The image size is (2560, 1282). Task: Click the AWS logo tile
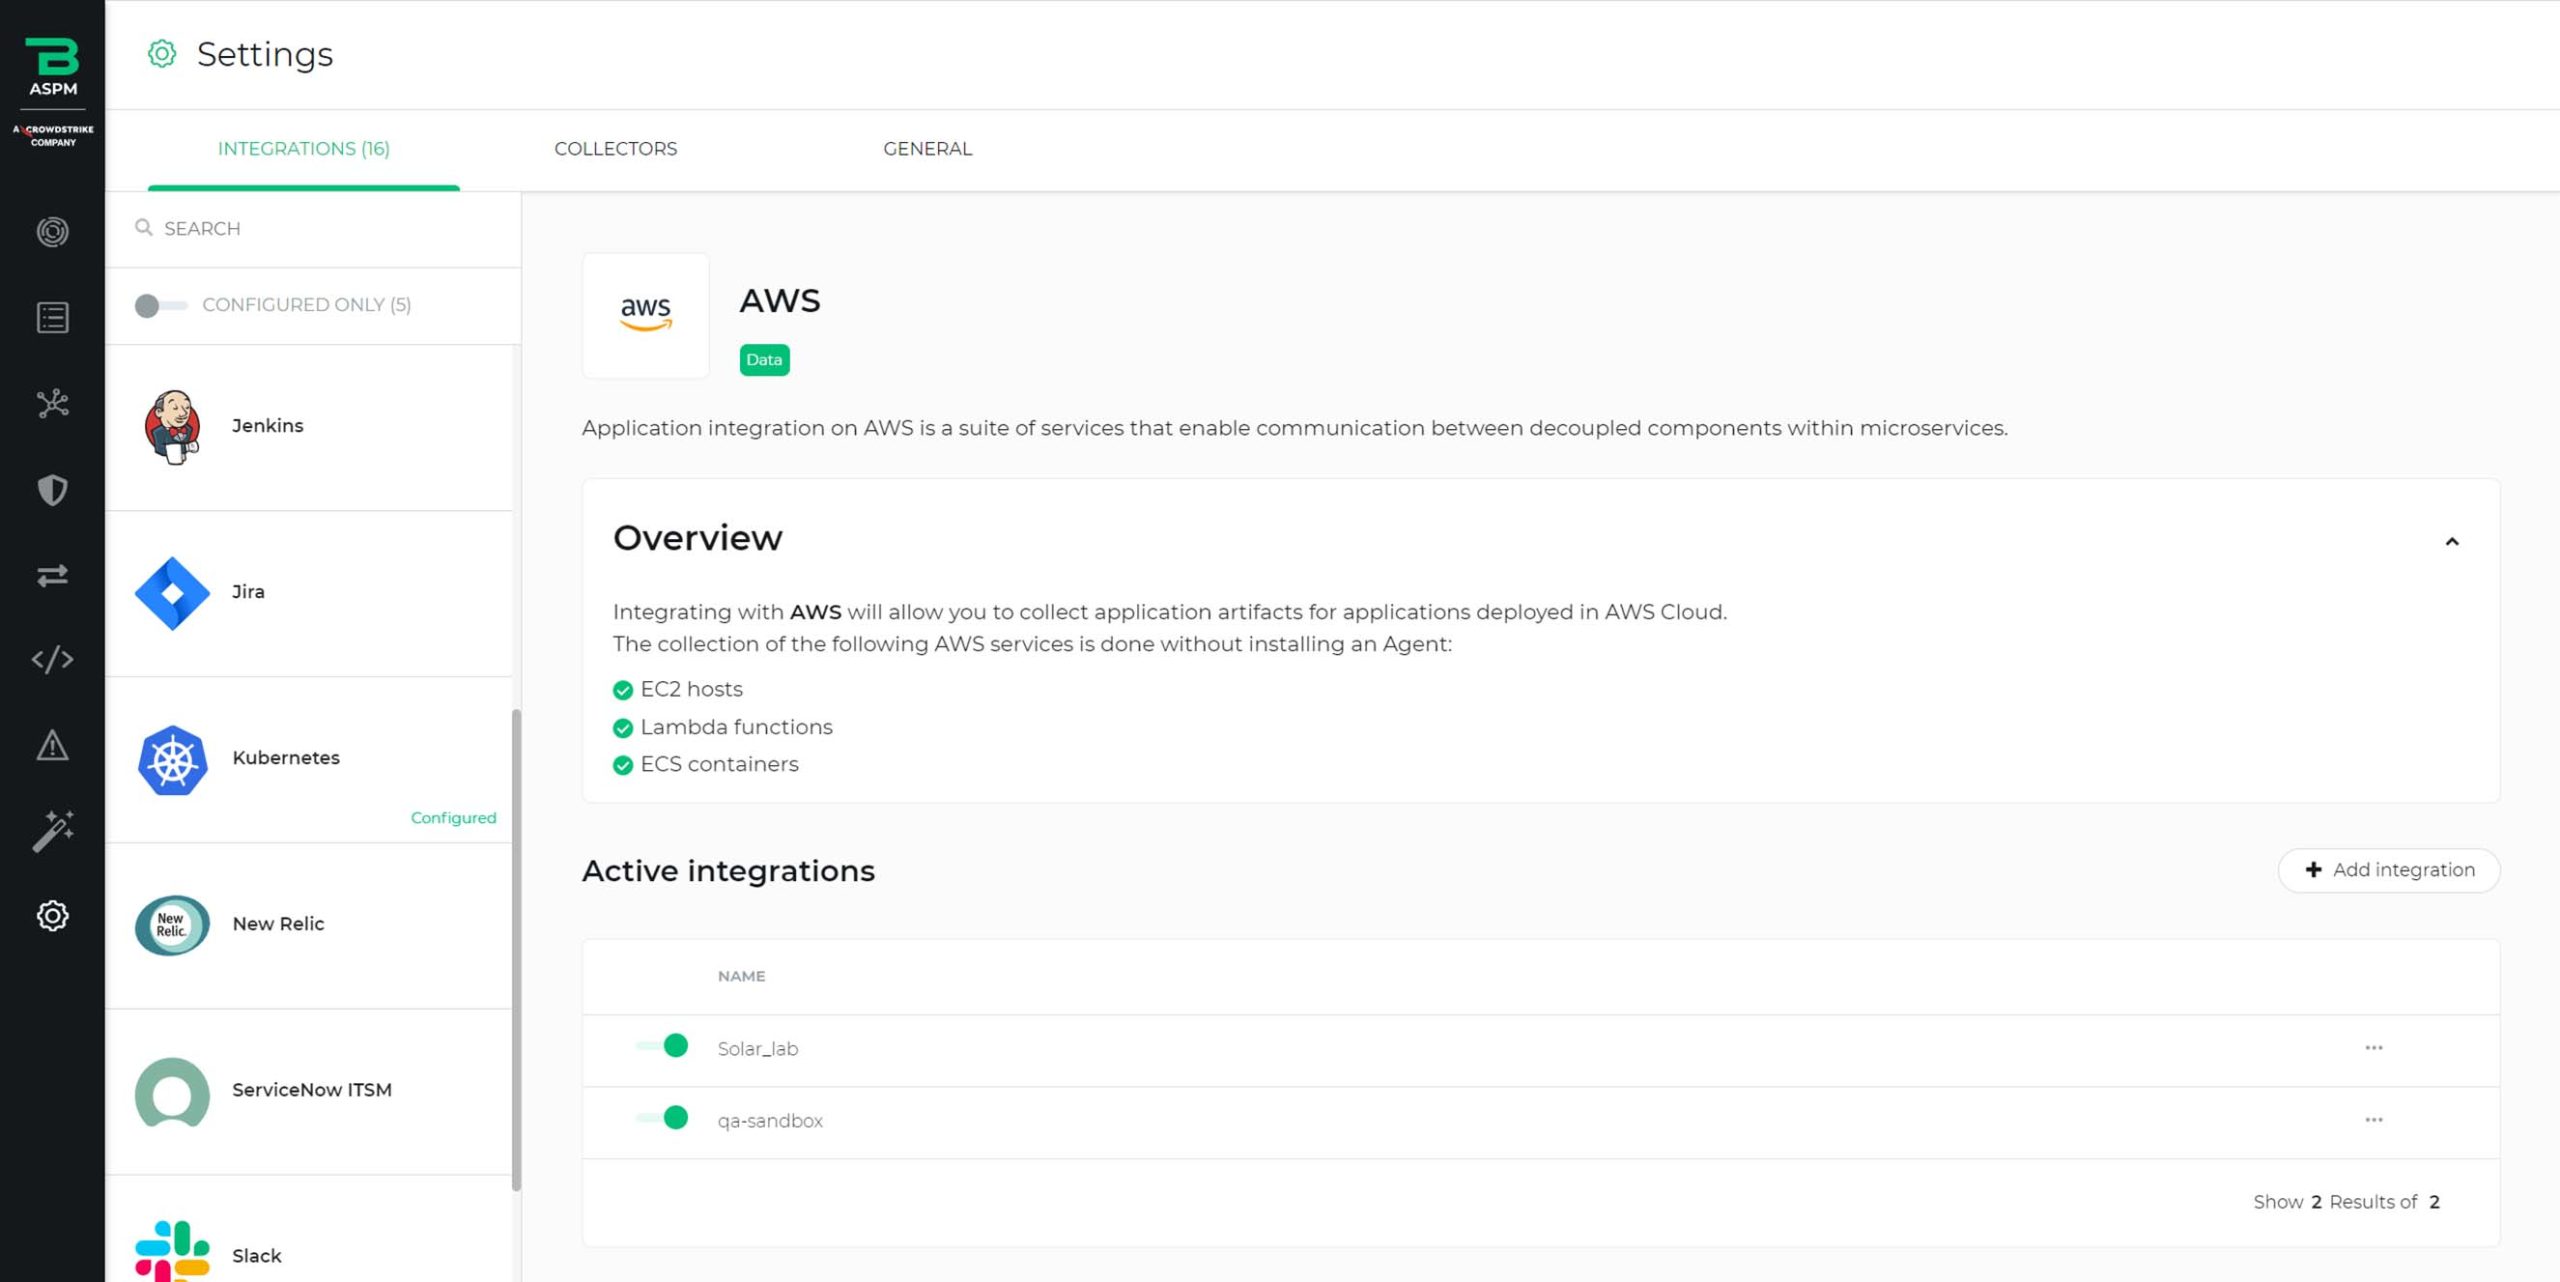(x=646, y=315)
